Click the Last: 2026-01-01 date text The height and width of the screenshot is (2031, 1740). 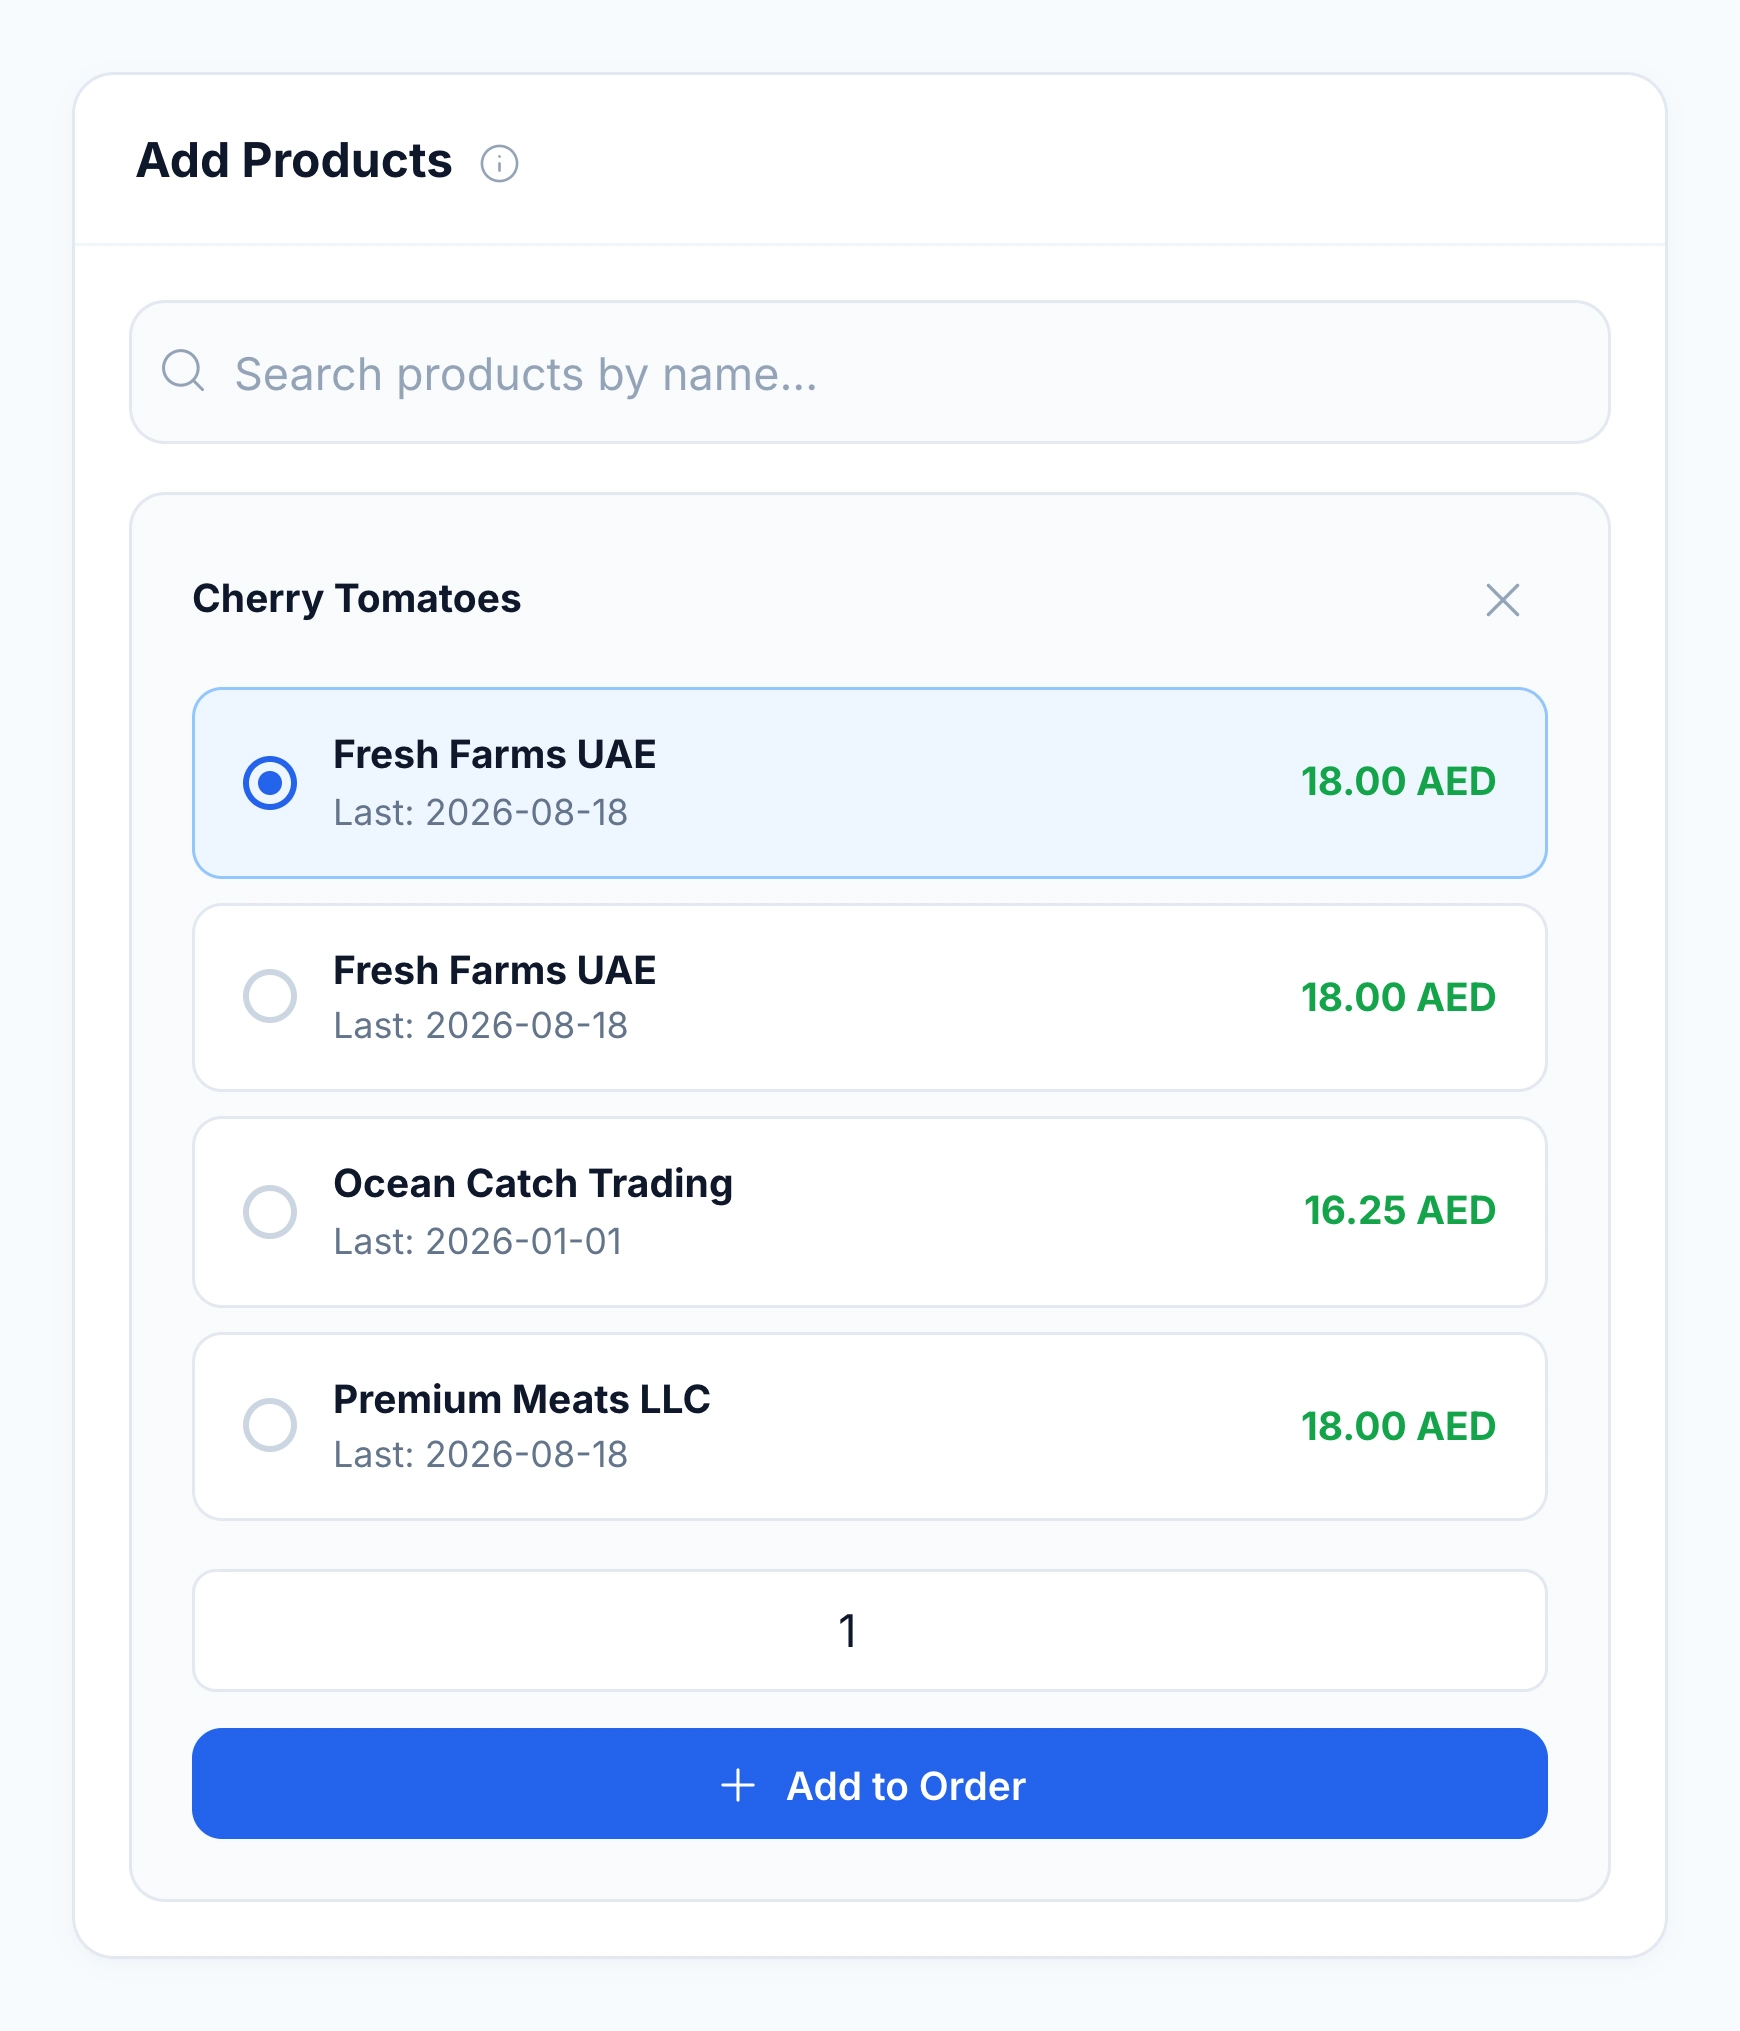[x=478, y=1242]
